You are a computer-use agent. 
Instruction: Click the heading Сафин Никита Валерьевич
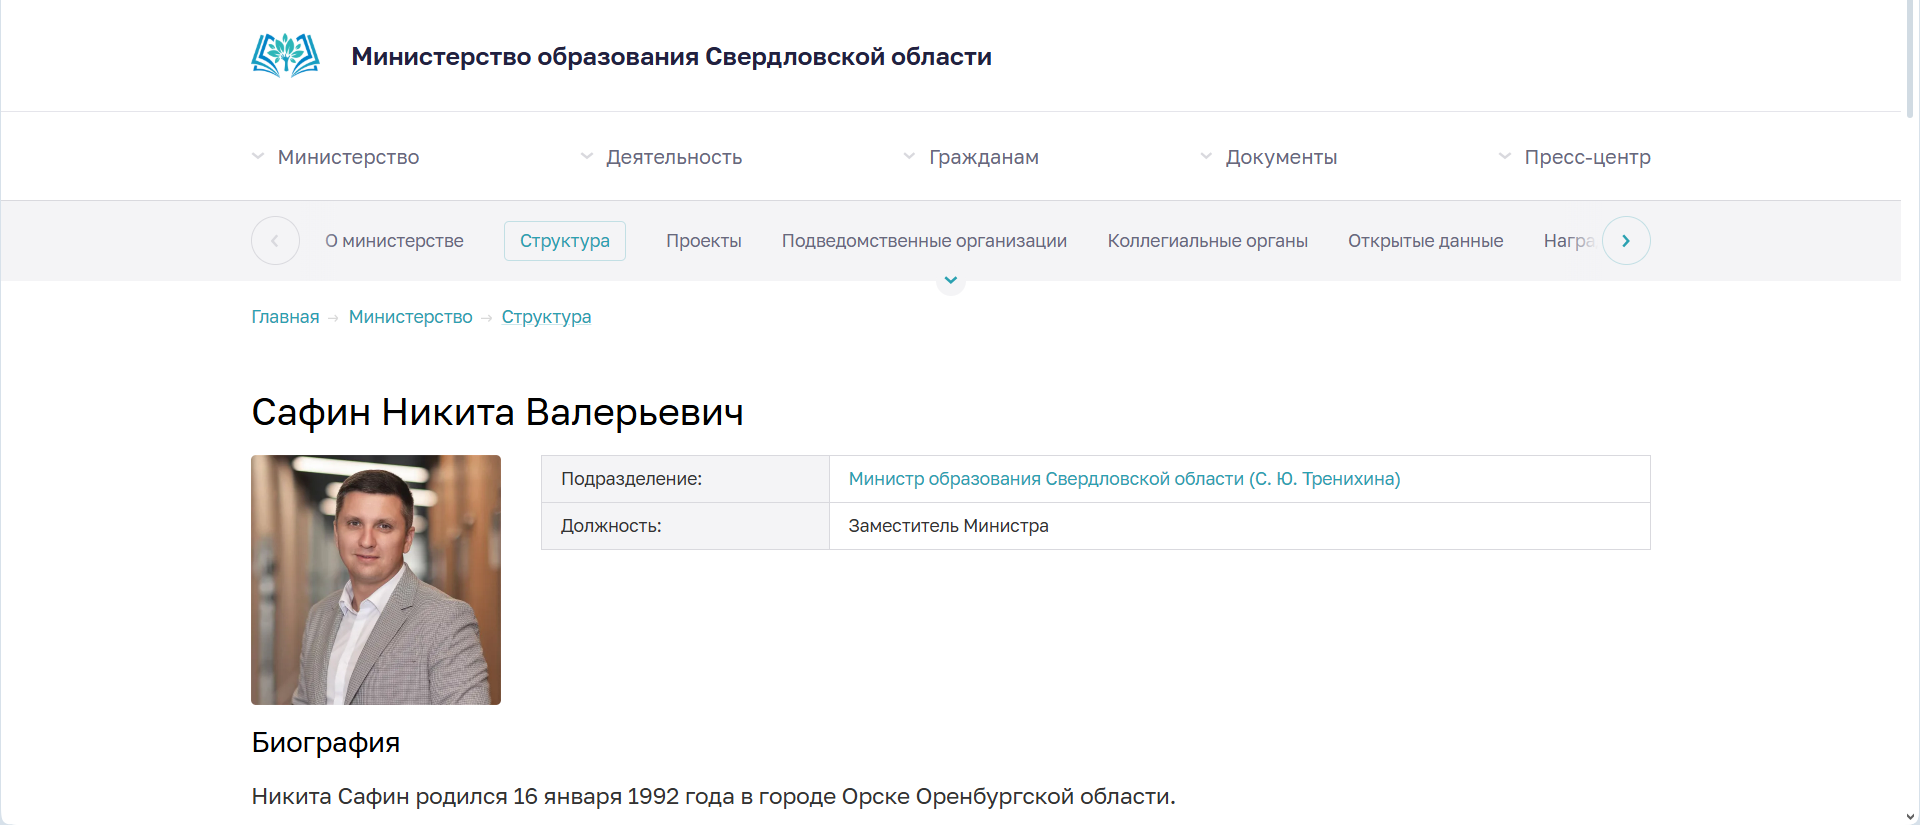pos(497,412)
